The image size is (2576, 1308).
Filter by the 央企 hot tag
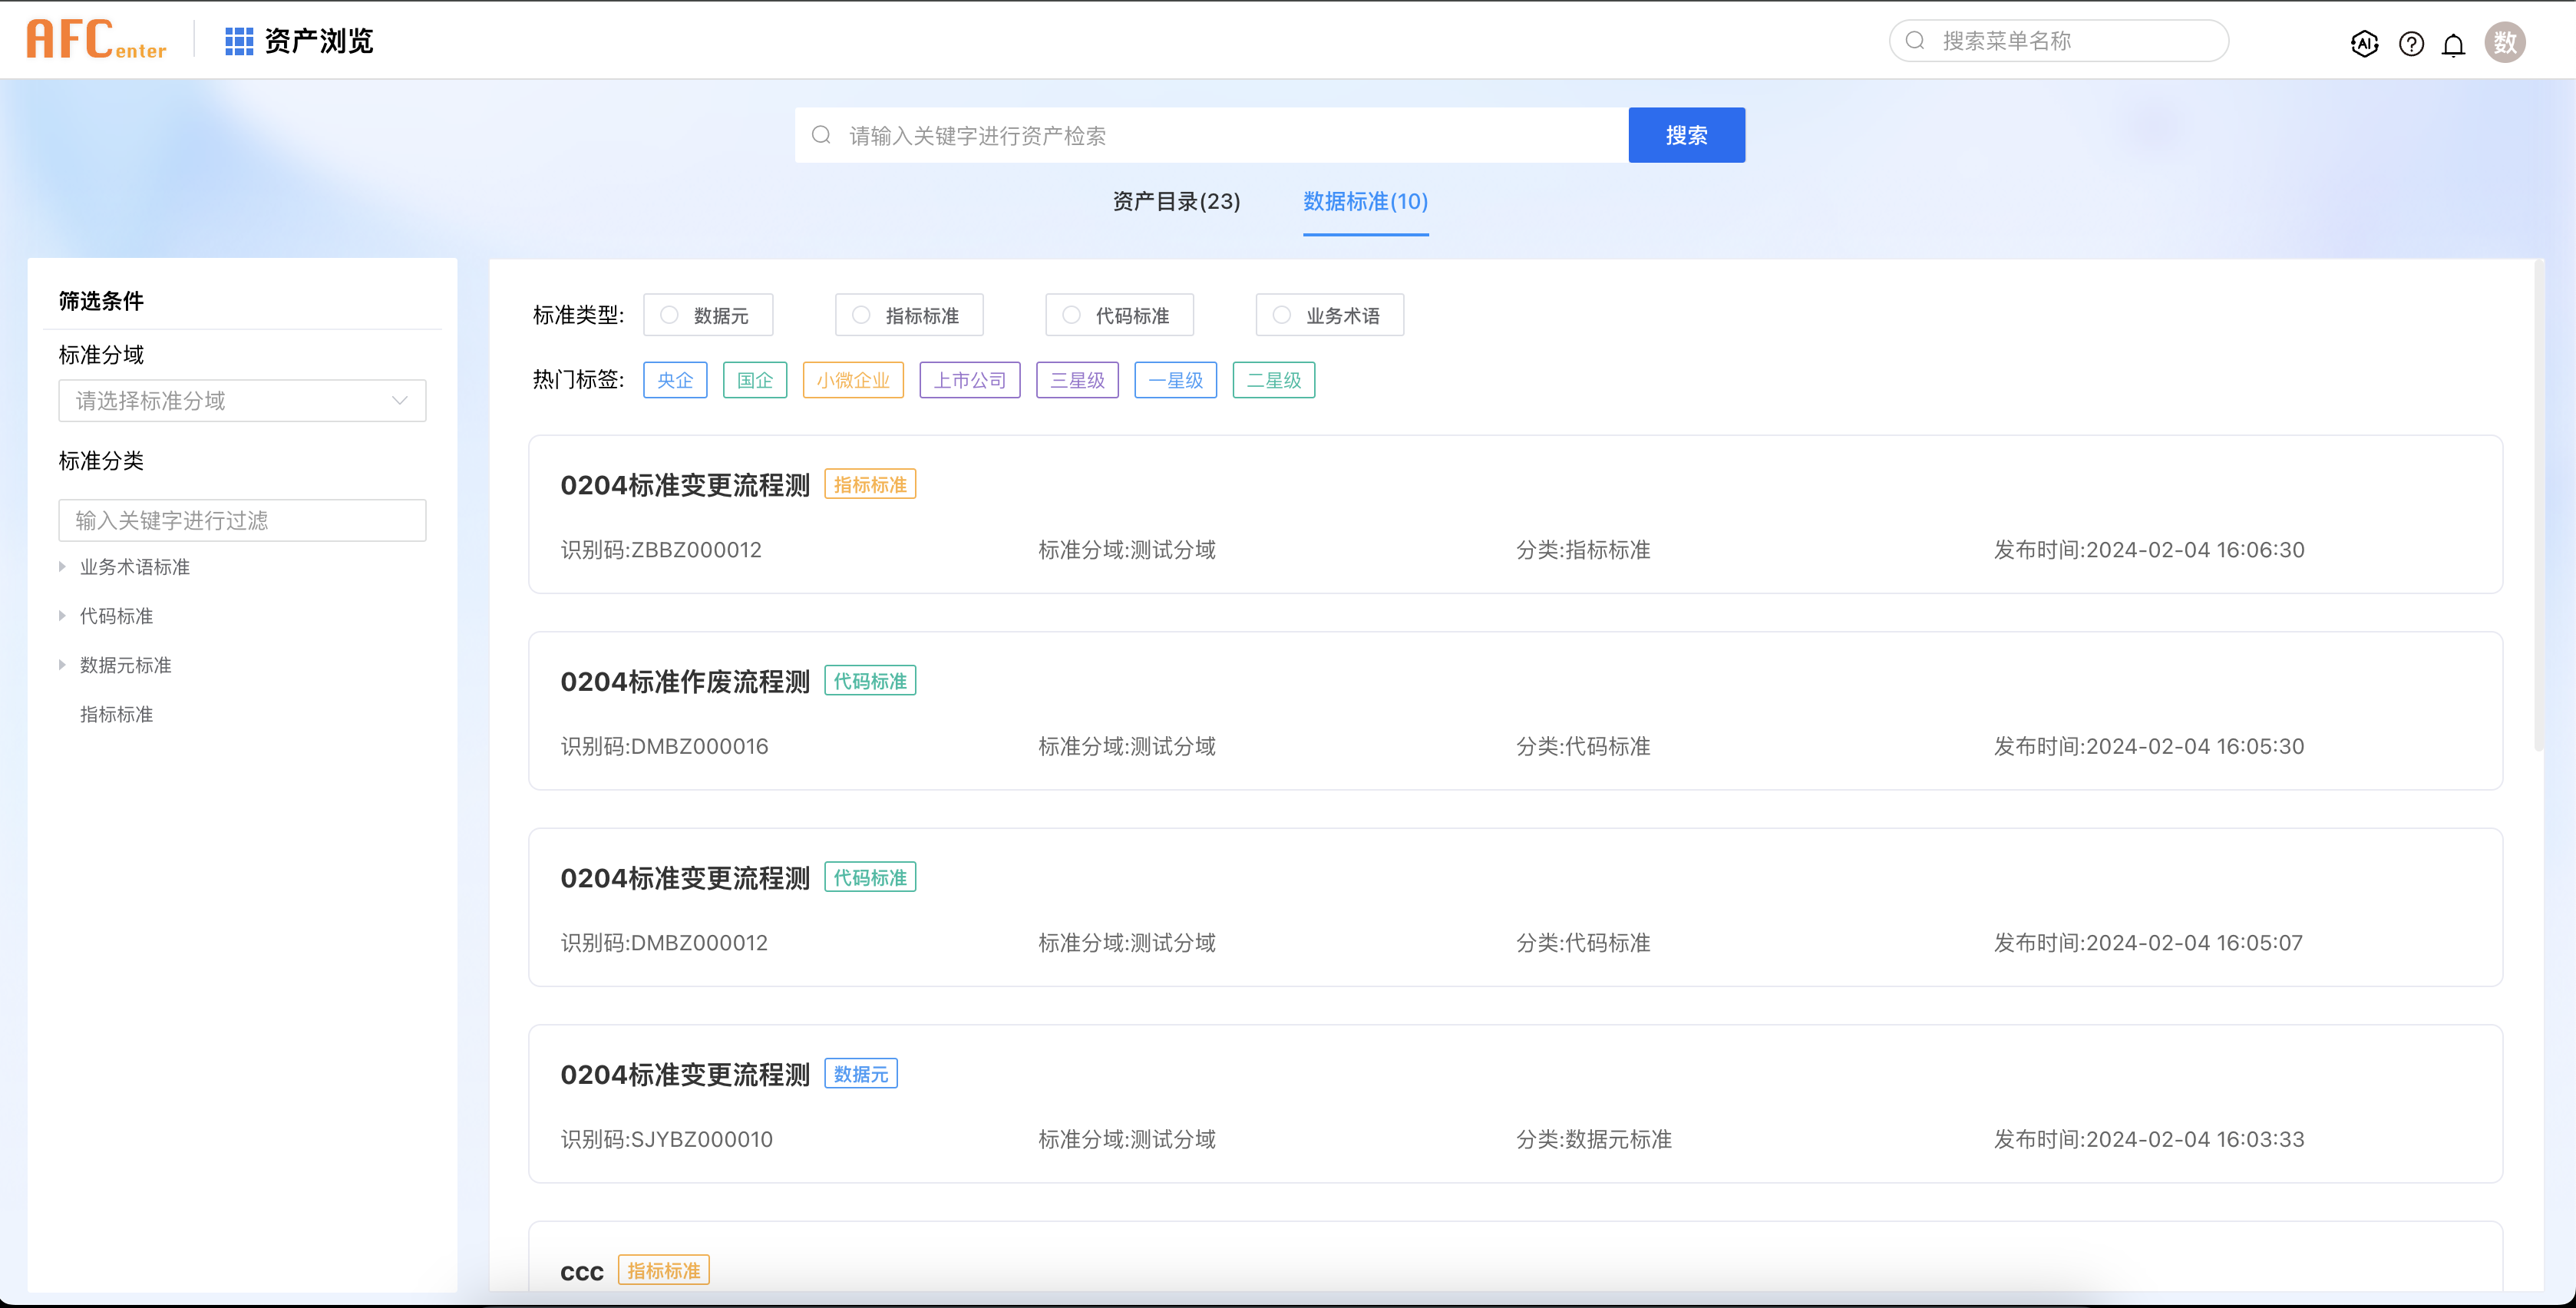675,380
